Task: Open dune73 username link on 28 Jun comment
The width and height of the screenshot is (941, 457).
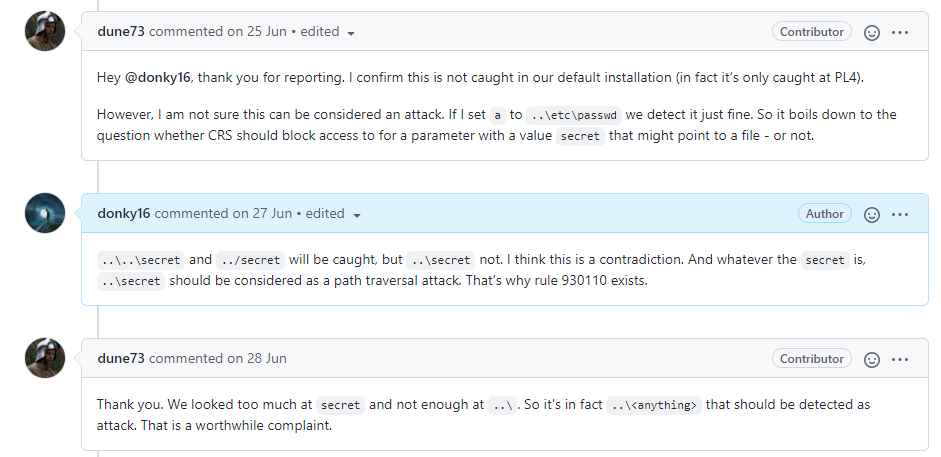Action: point(121,358)
